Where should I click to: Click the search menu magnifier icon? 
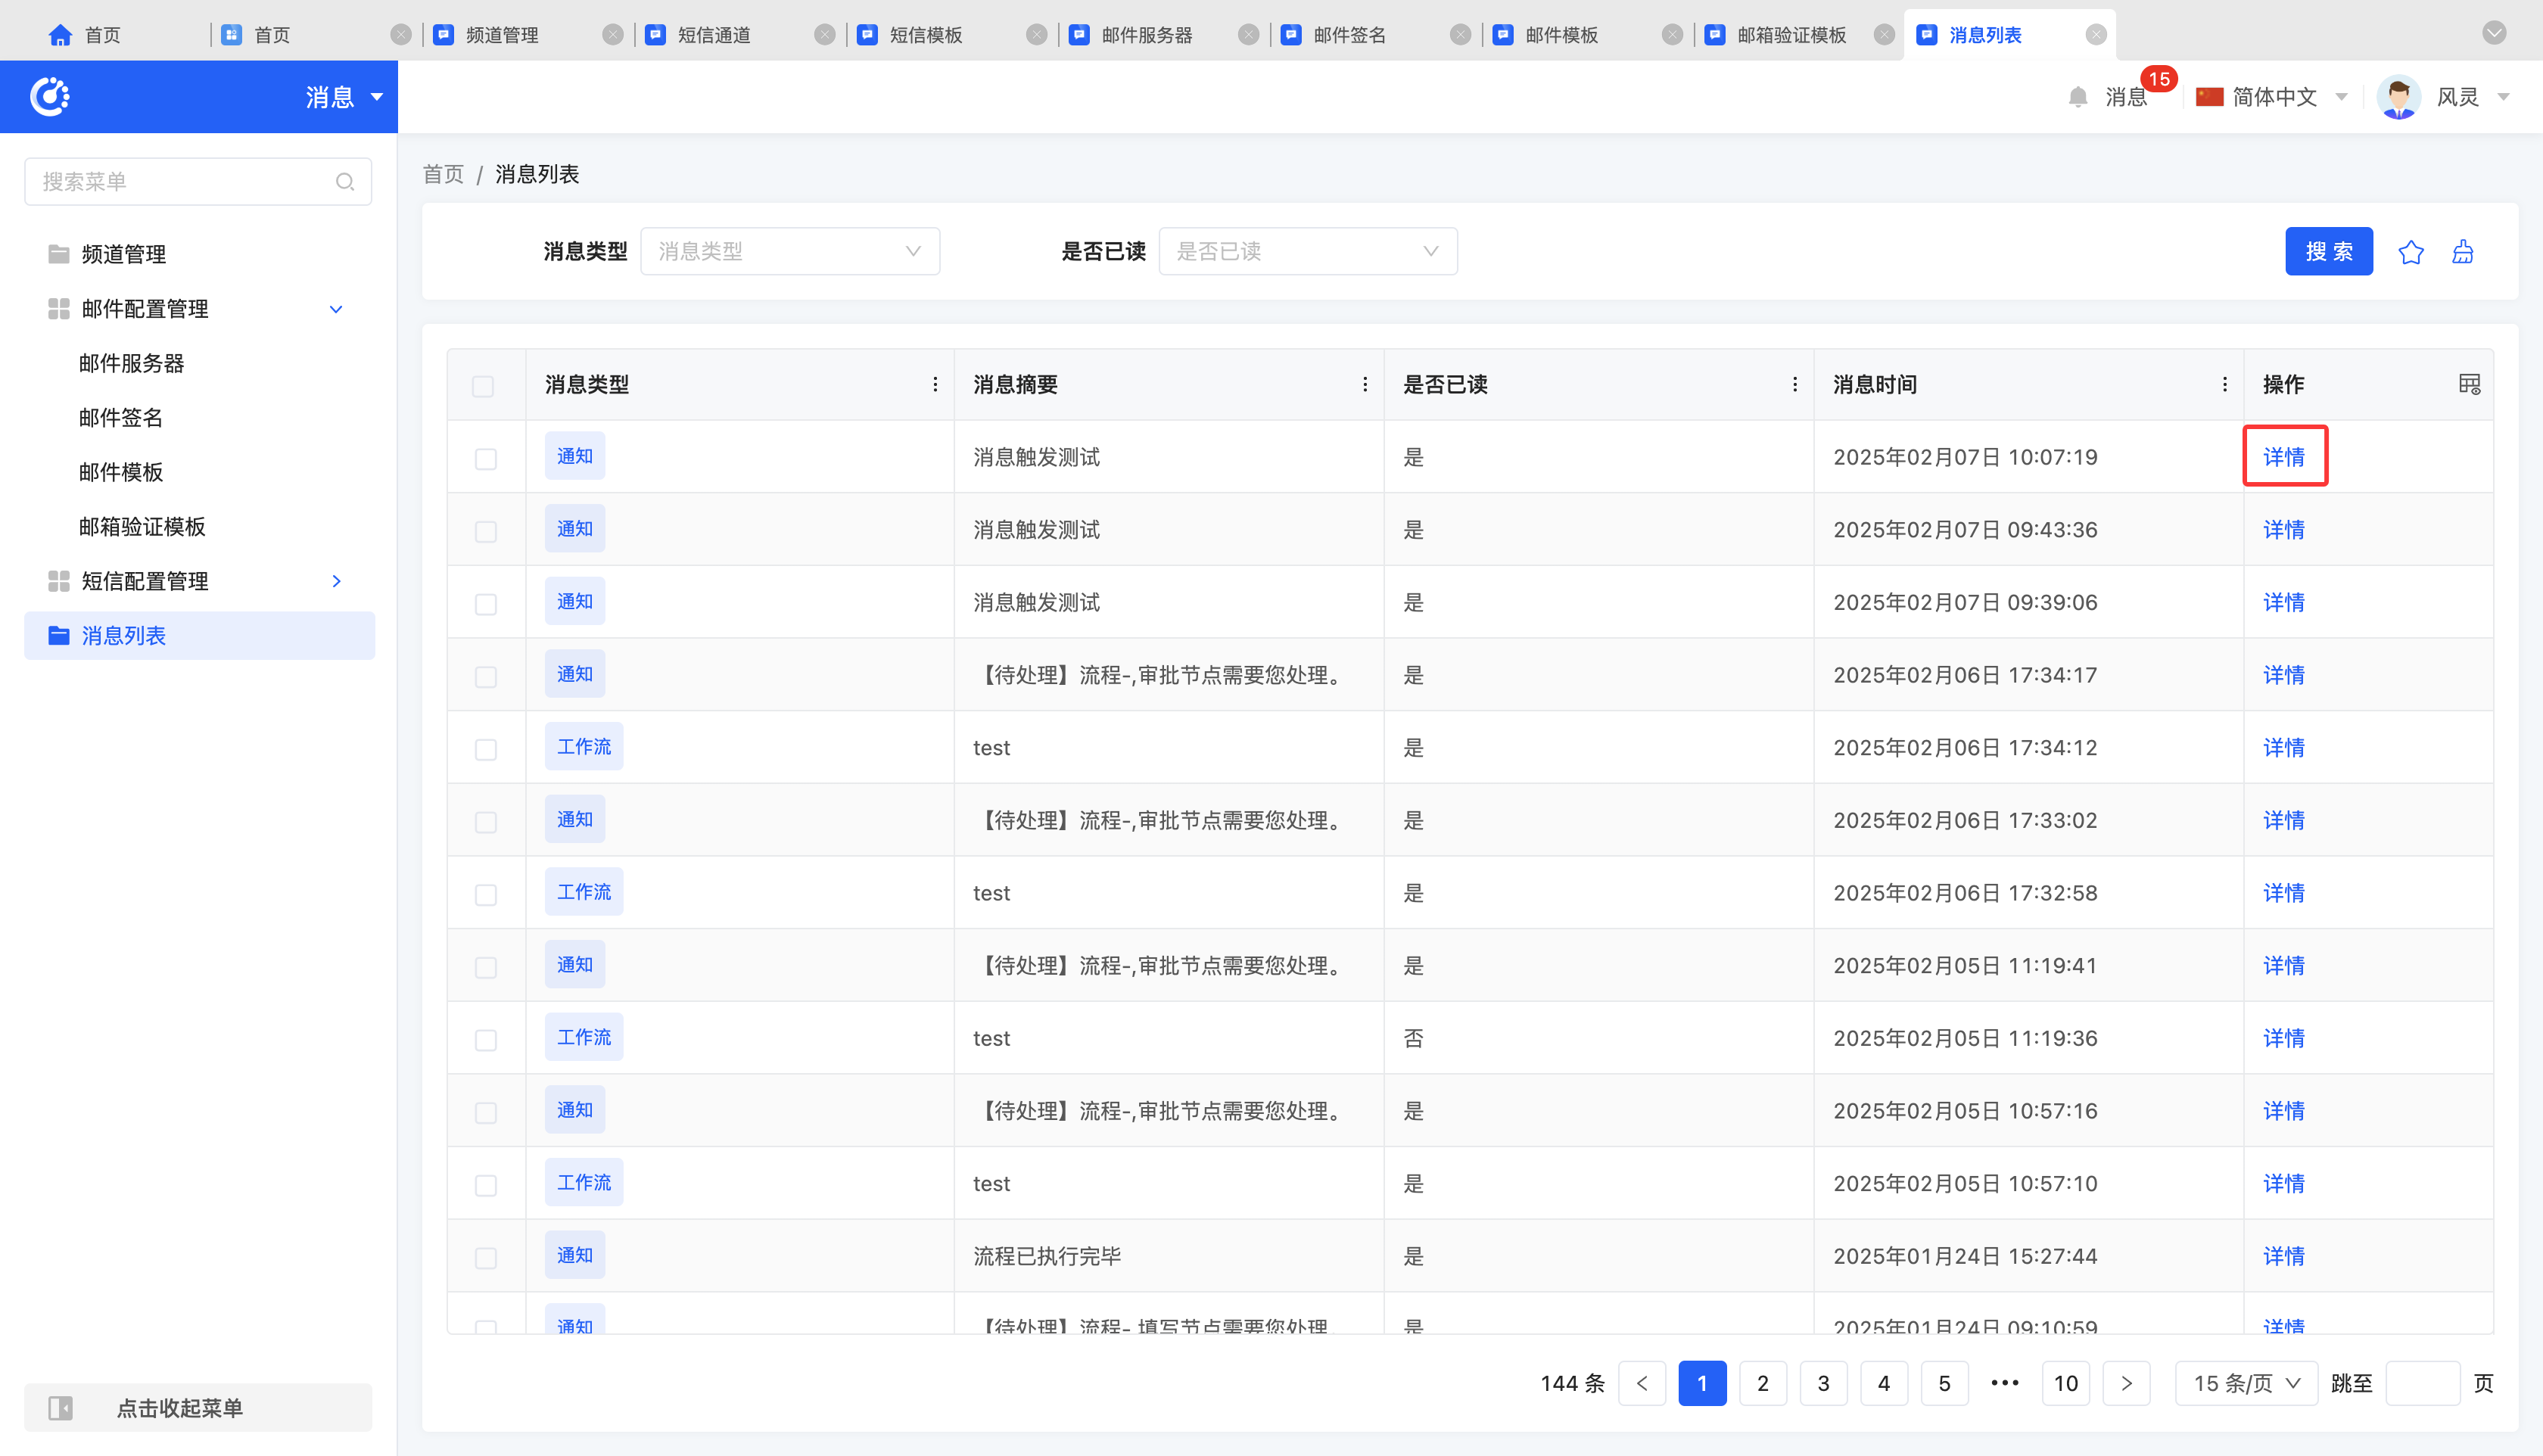[x=345, y=182]
